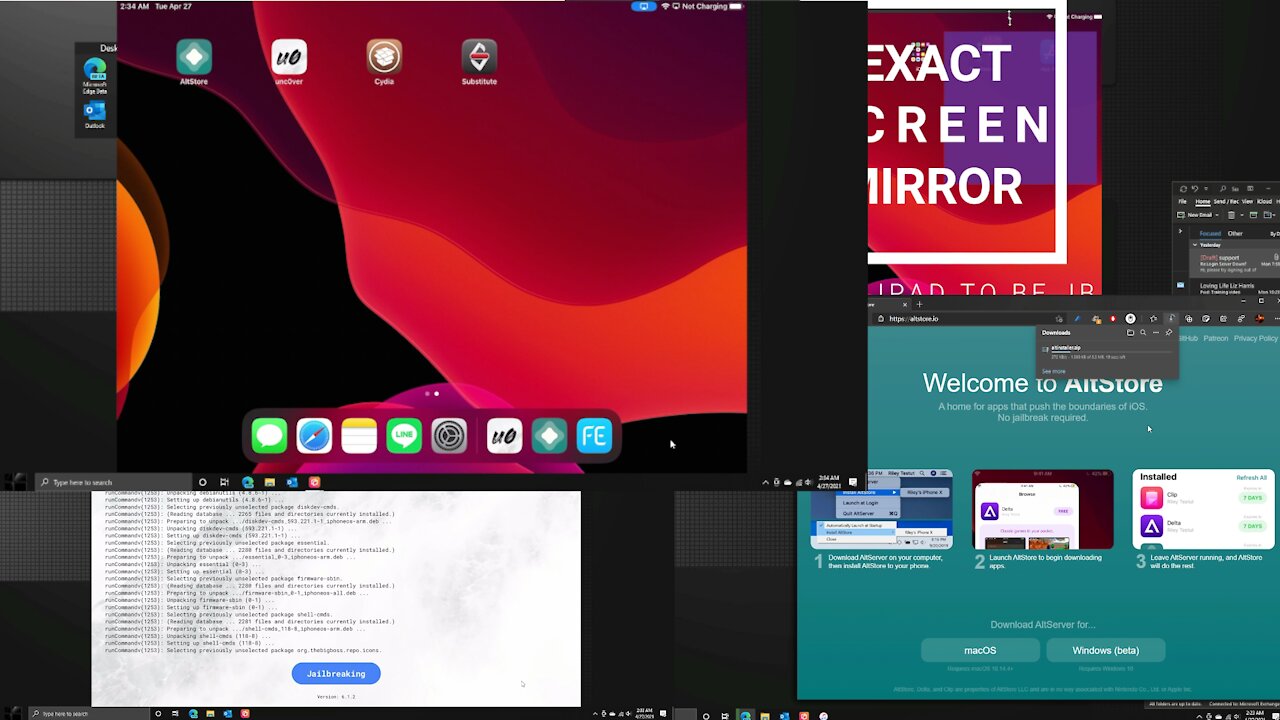The width and height of the screenshot is (1280, 720).
Task: Click Launch AltStore step 2 thumbnail
Action: (x=1043, y=510)
